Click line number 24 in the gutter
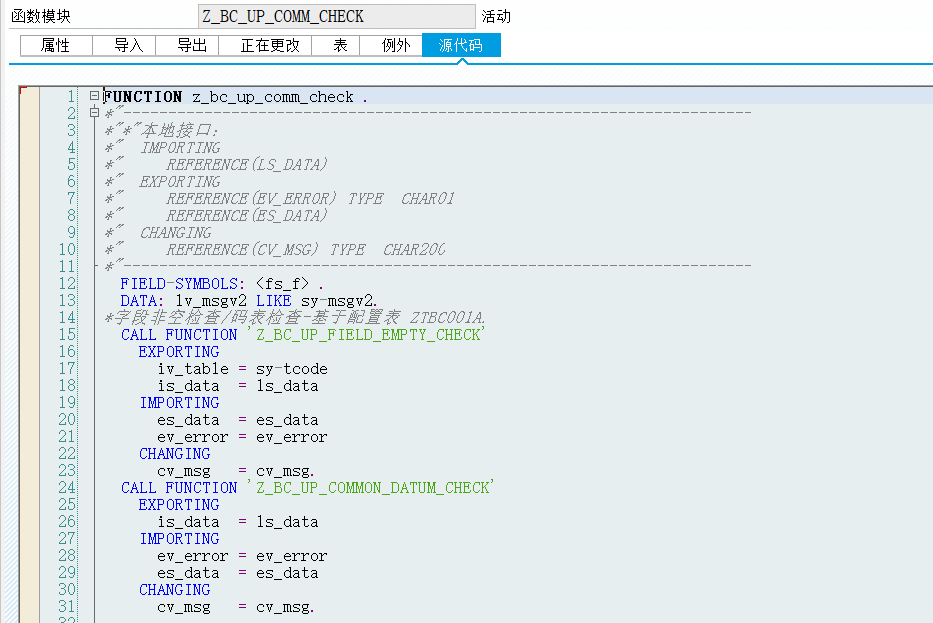933x623 pixels. [x=67, y=487]
